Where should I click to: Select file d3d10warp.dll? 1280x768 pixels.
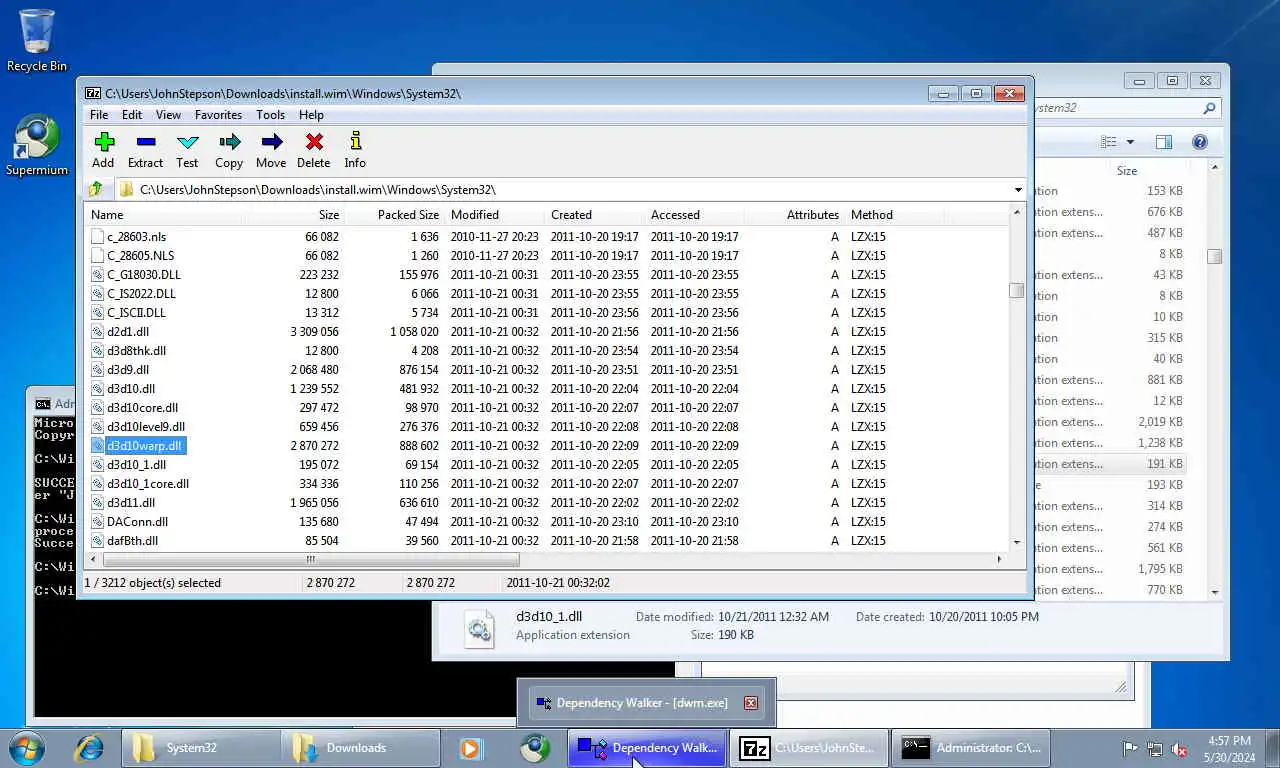pos(144,446)
